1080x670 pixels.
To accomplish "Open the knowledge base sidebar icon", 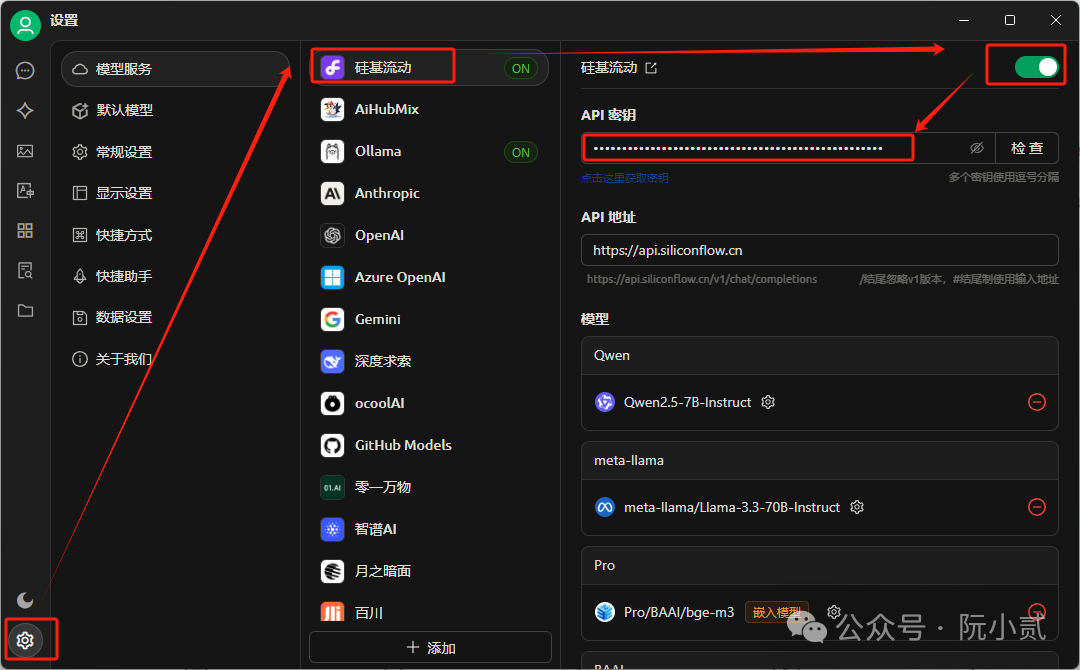I will [x=25, y=271].
